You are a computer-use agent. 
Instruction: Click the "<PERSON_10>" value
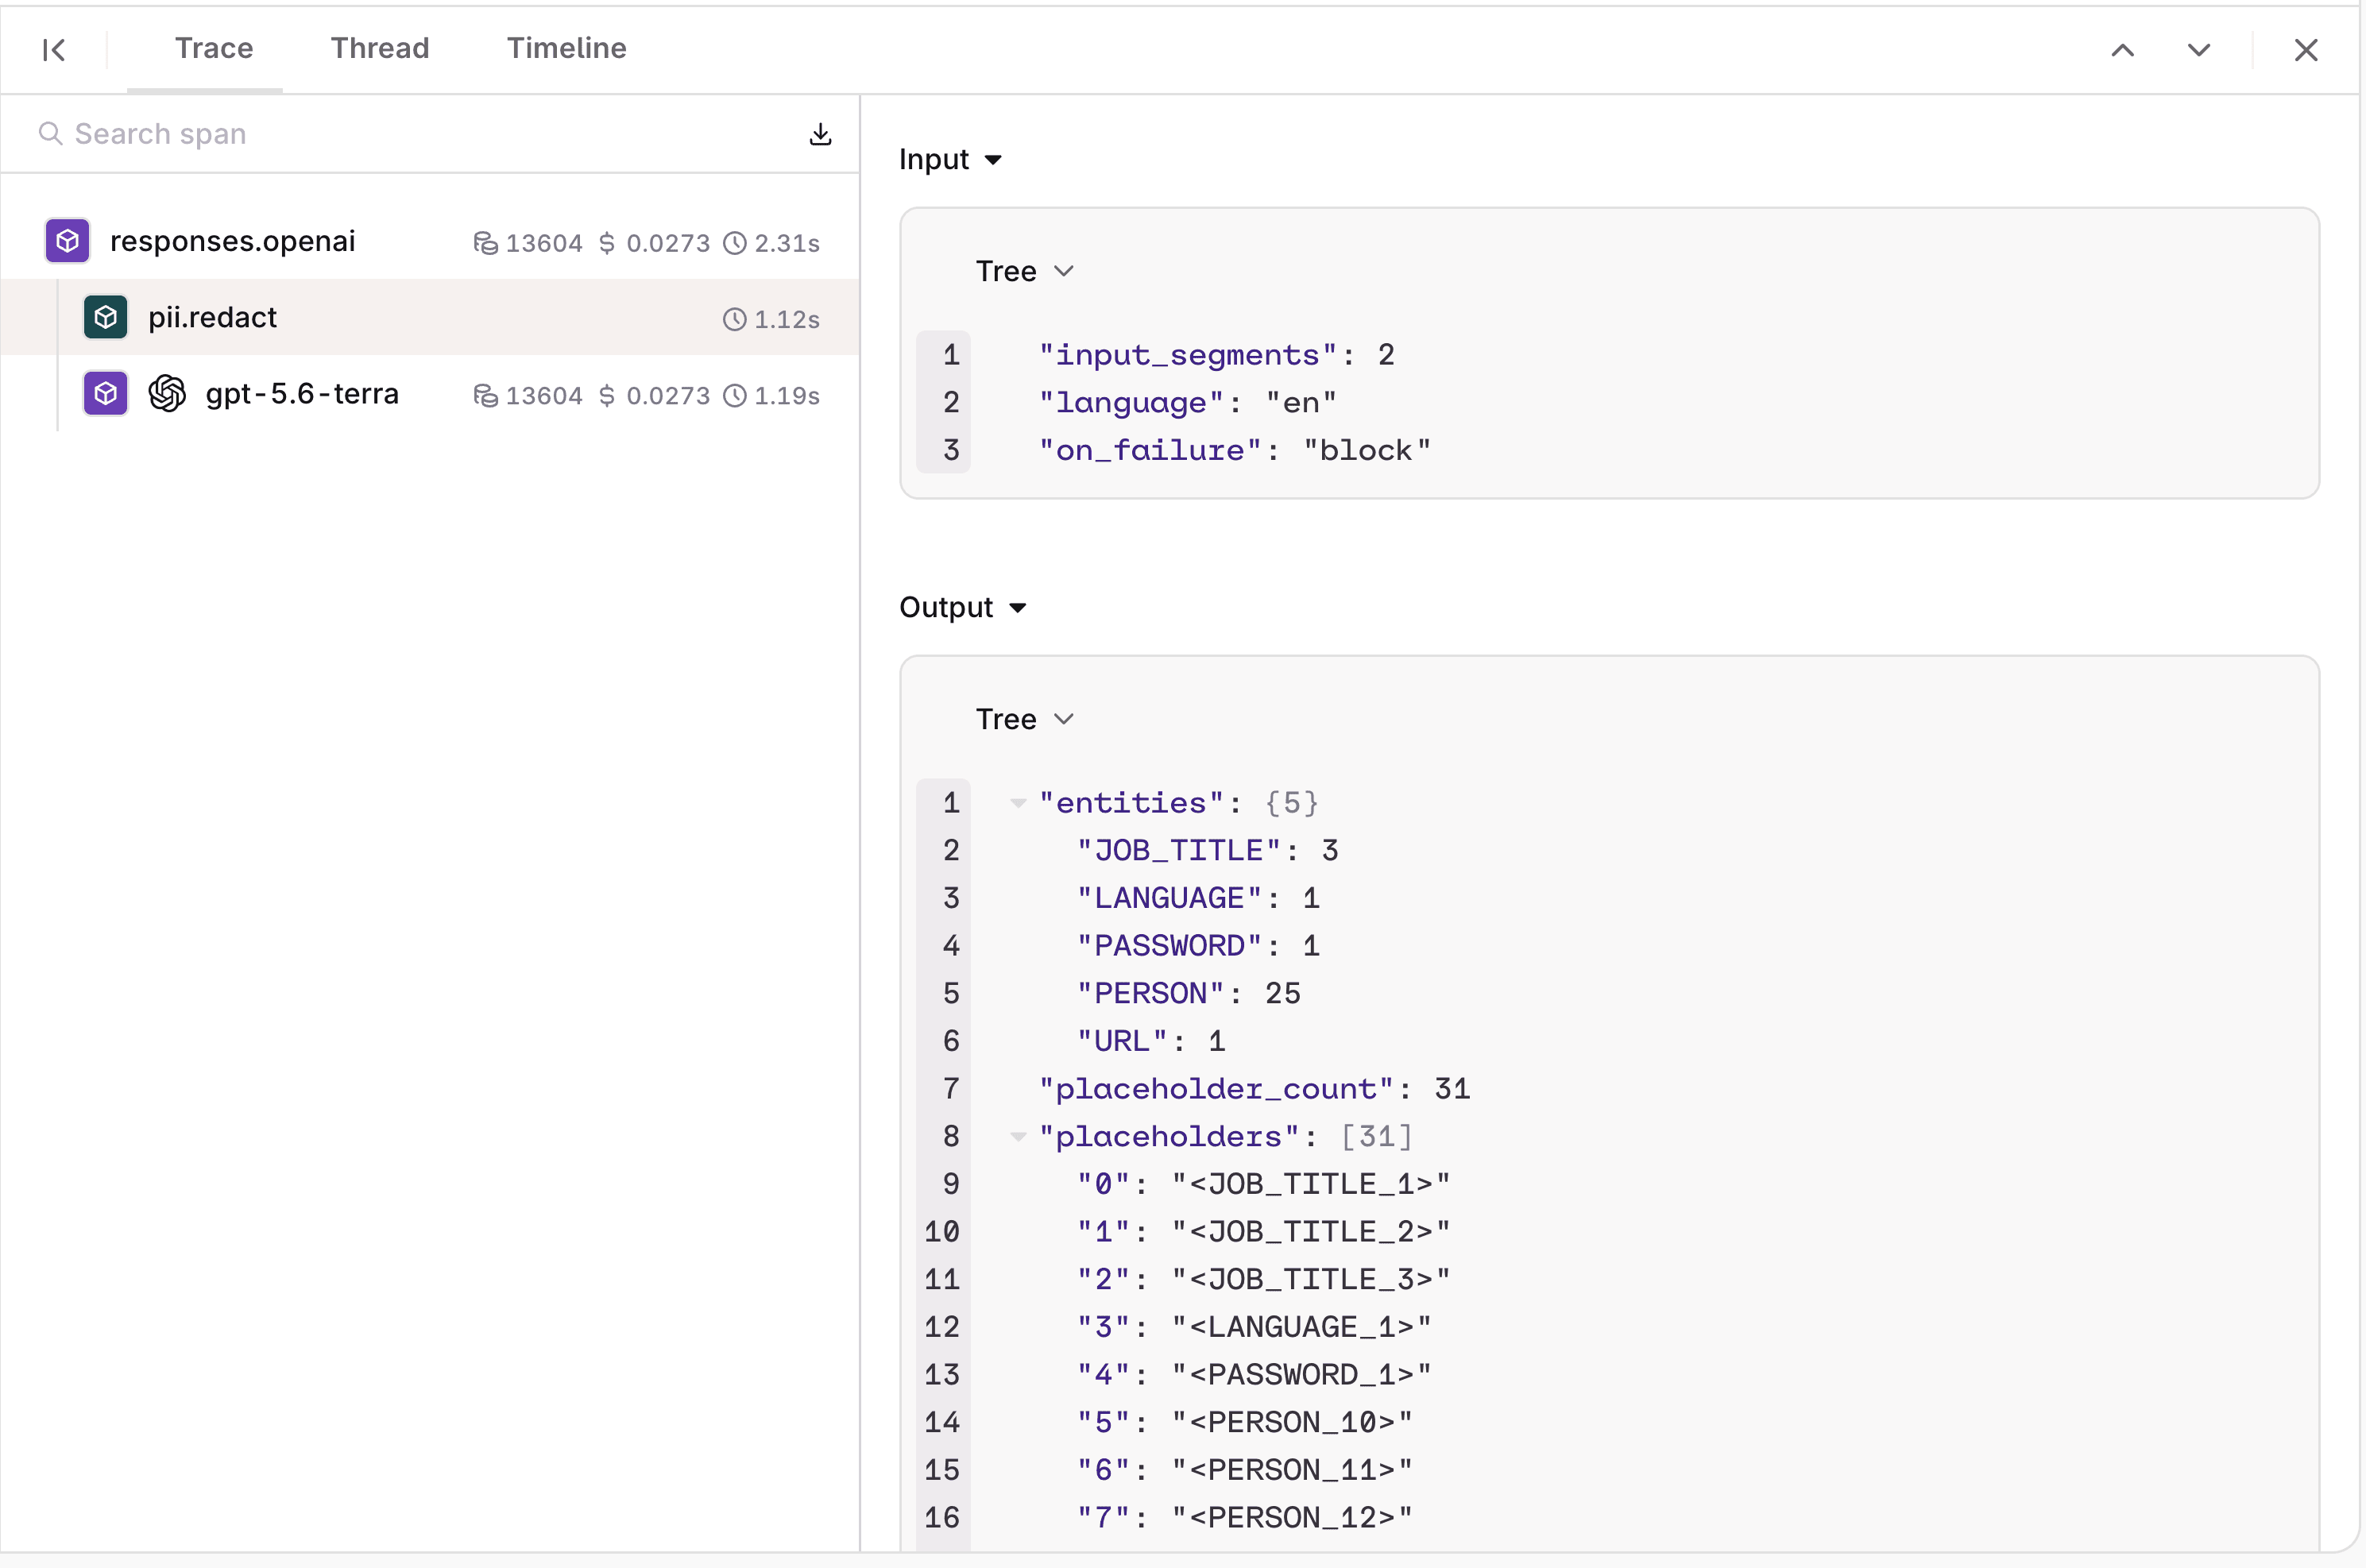tap(1292, 1422)
